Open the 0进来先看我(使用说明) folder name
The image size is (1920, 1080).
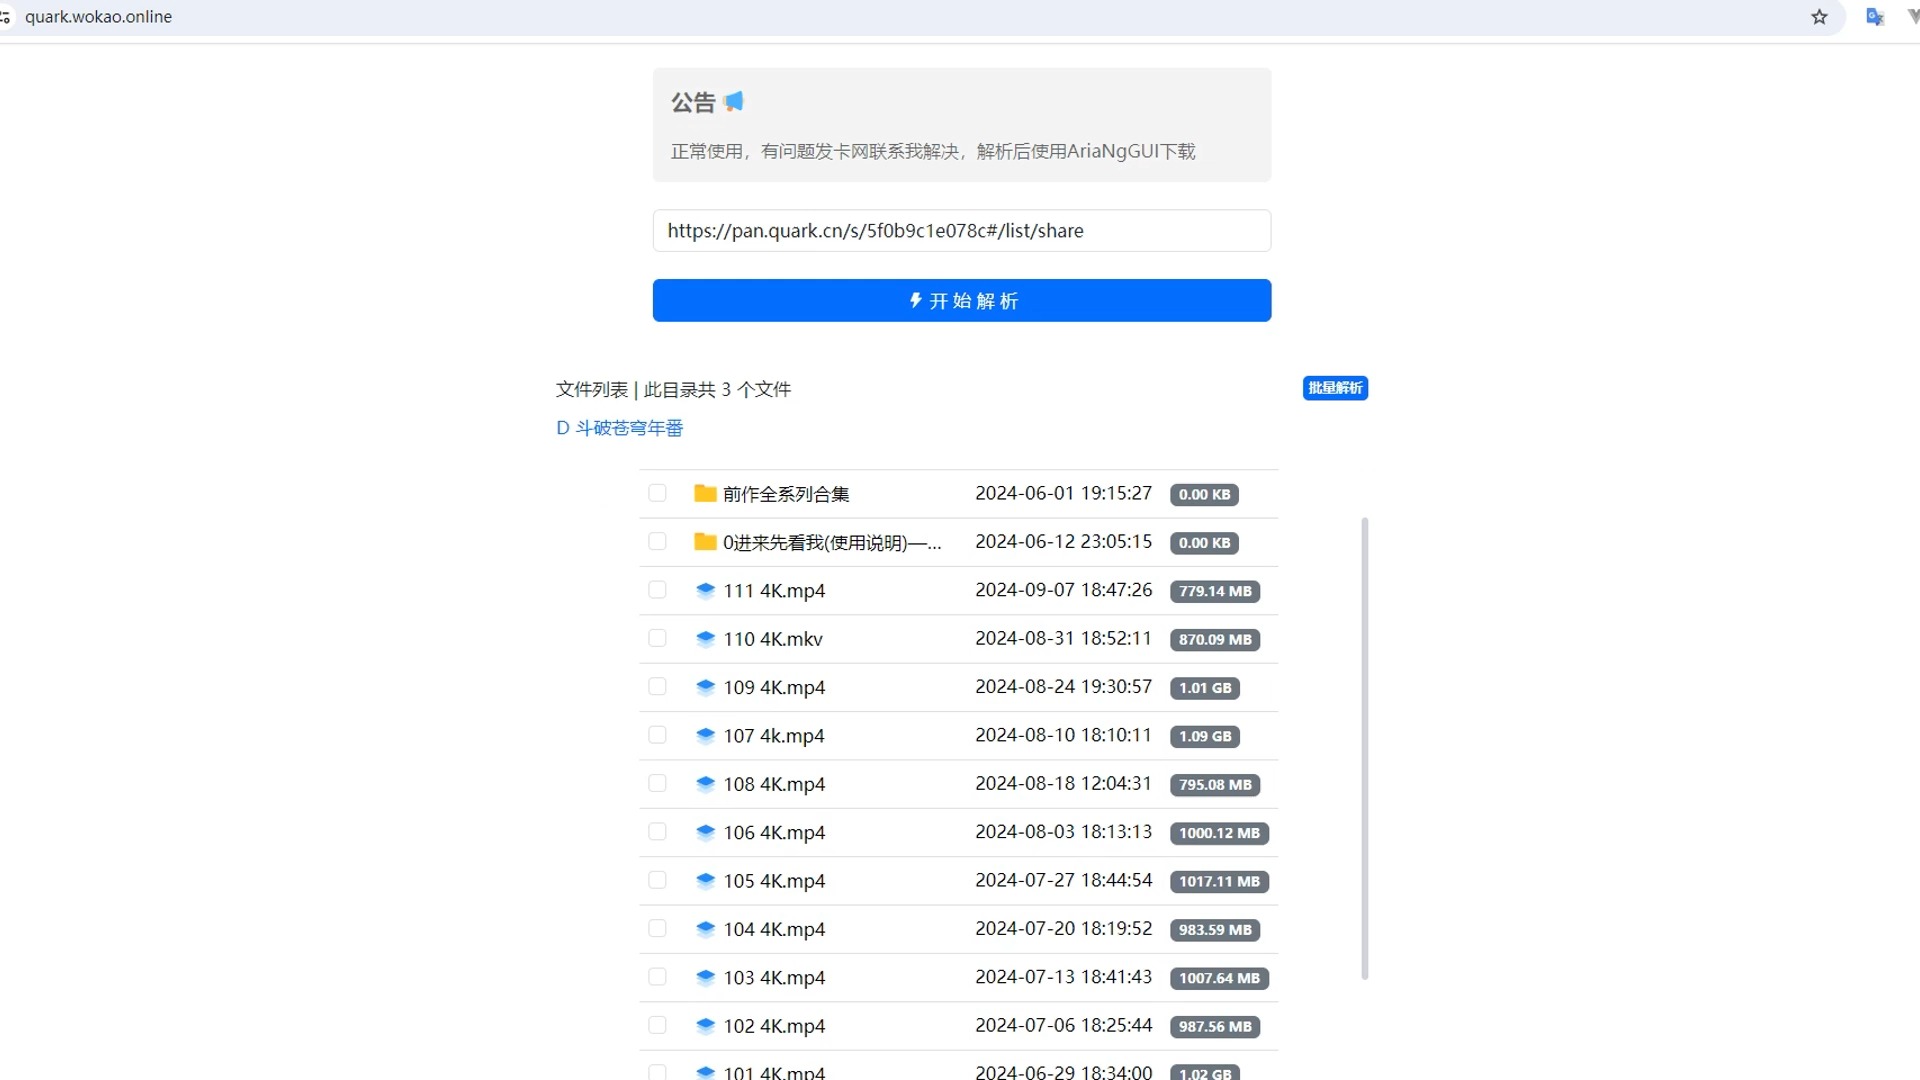[832, 542]
